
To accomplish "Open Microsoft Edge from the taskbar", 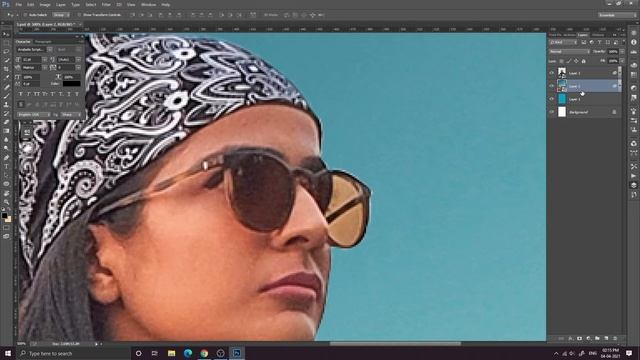I will point(188,353).
